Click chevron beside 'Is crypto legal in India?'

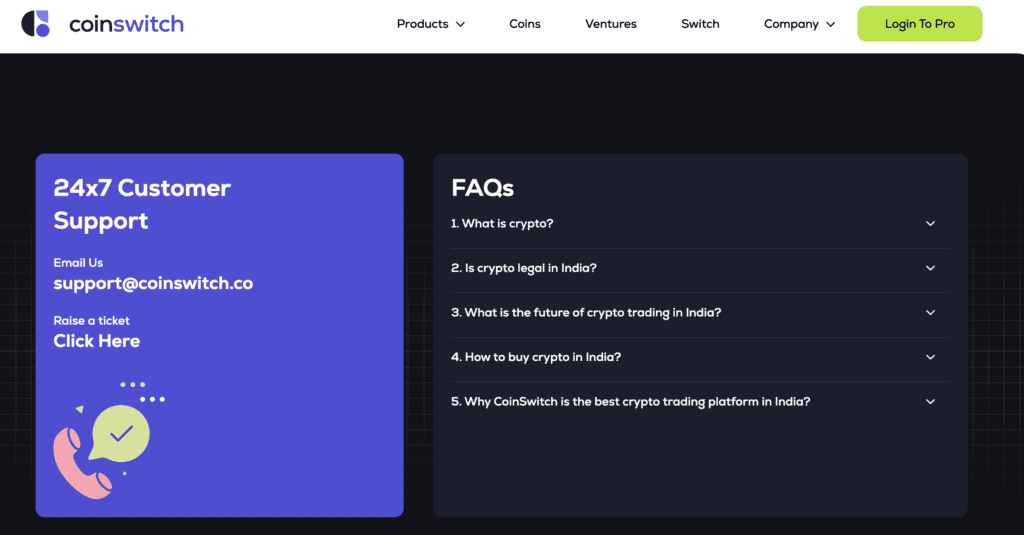tap(930, 268)
